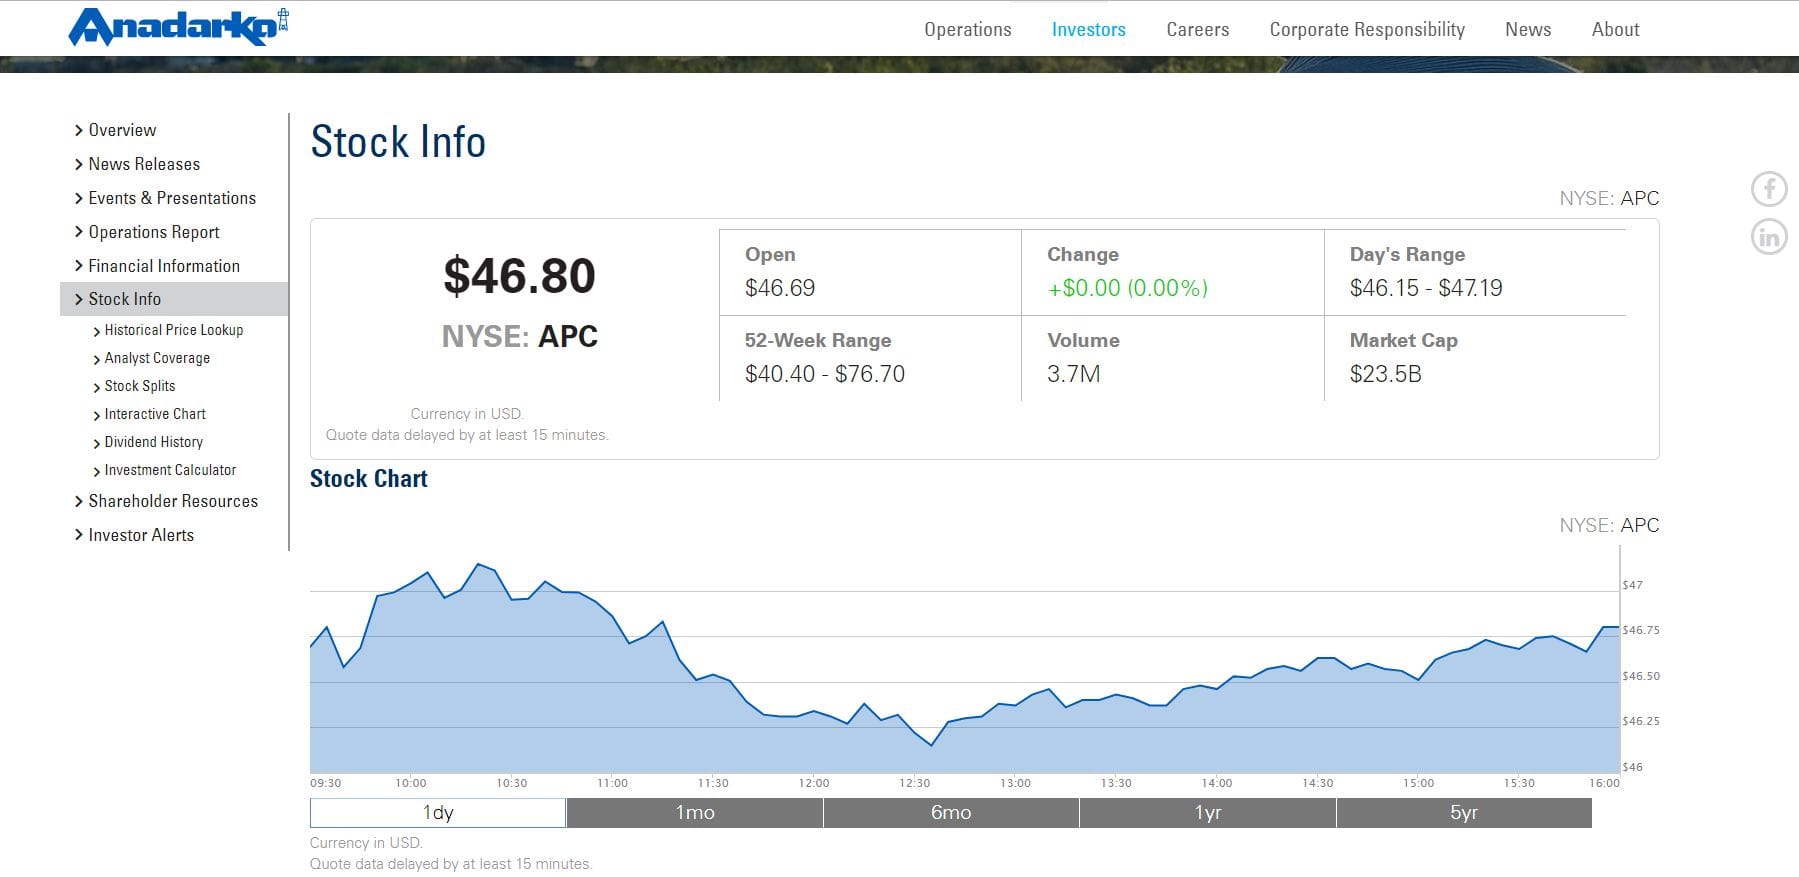Open the Operations menu
The image size is (1799, 877).
(967, 29)
